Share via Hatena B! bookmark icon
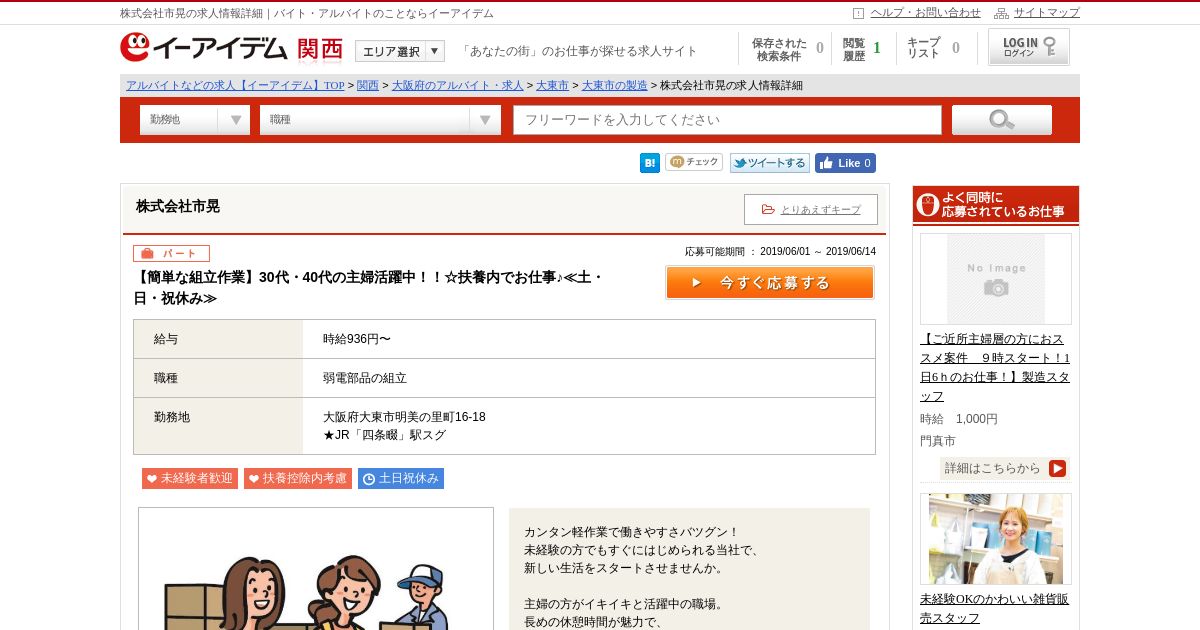This screenshot has height=630, width=1200. (x=650, y=163)
